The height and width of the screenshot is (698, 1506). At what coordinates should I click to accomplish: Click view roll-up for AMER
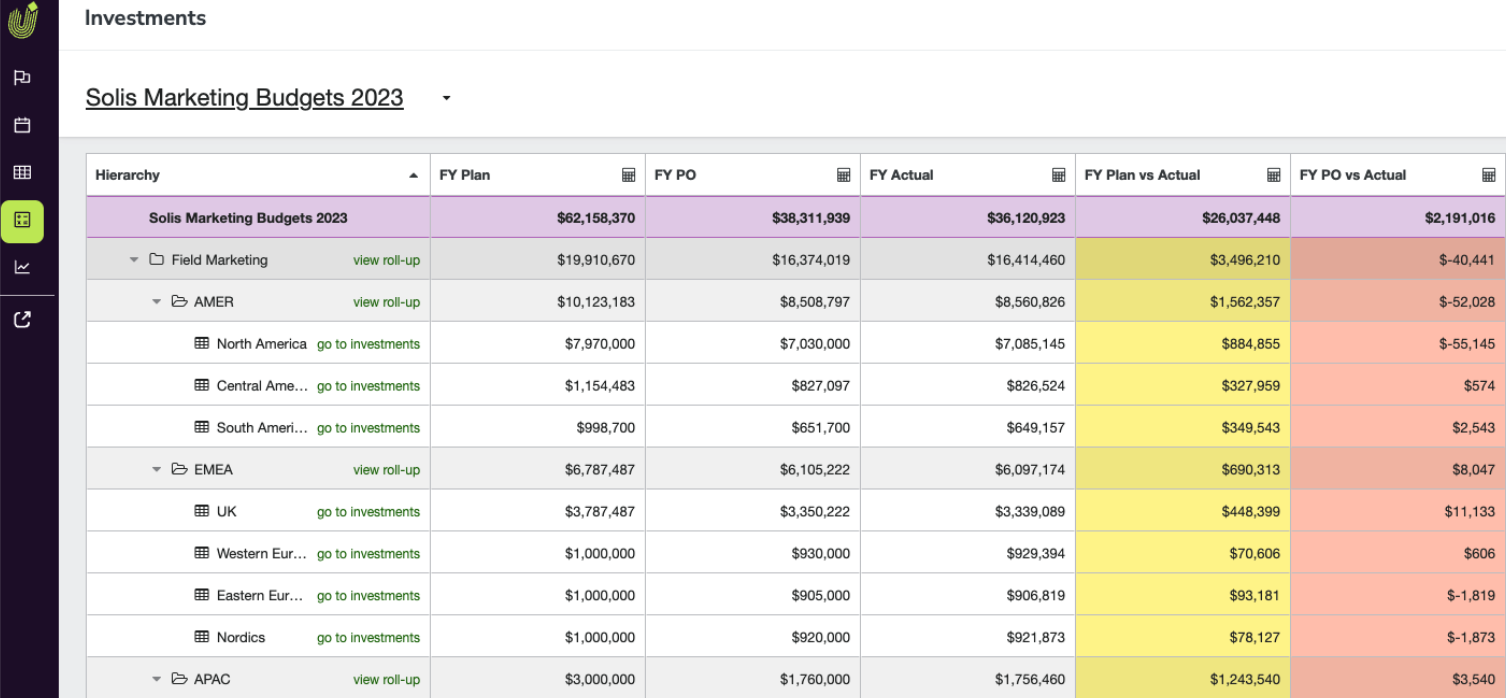click(x=386, y=302)
